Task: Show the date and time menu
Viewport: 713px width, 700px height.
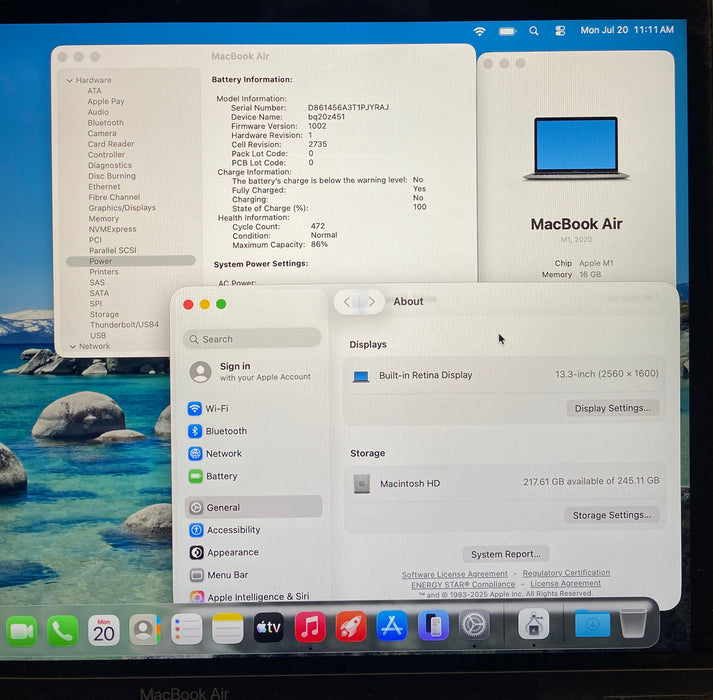Action: click(627, 30)
